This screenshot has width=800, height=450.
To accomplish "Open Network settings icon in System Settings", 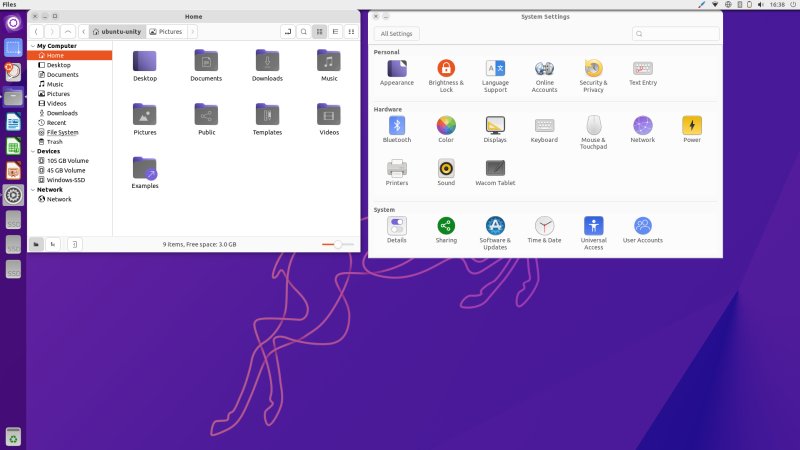I will (x=643, y=129).
